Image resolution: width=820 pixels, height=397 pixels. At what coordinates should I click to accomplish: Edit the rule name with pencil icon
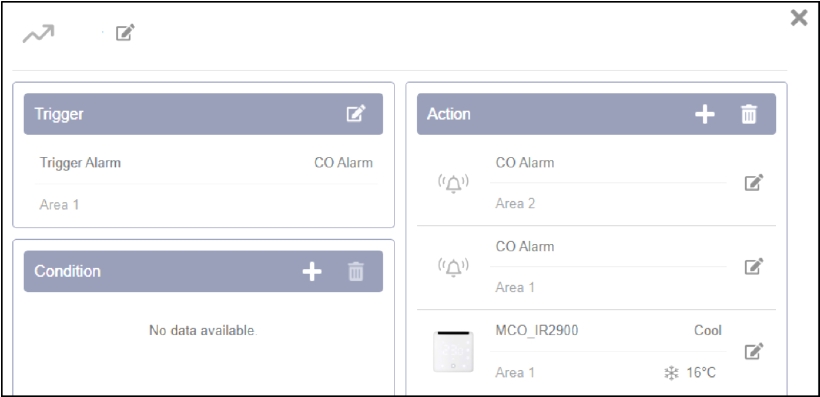click(126, 32)
